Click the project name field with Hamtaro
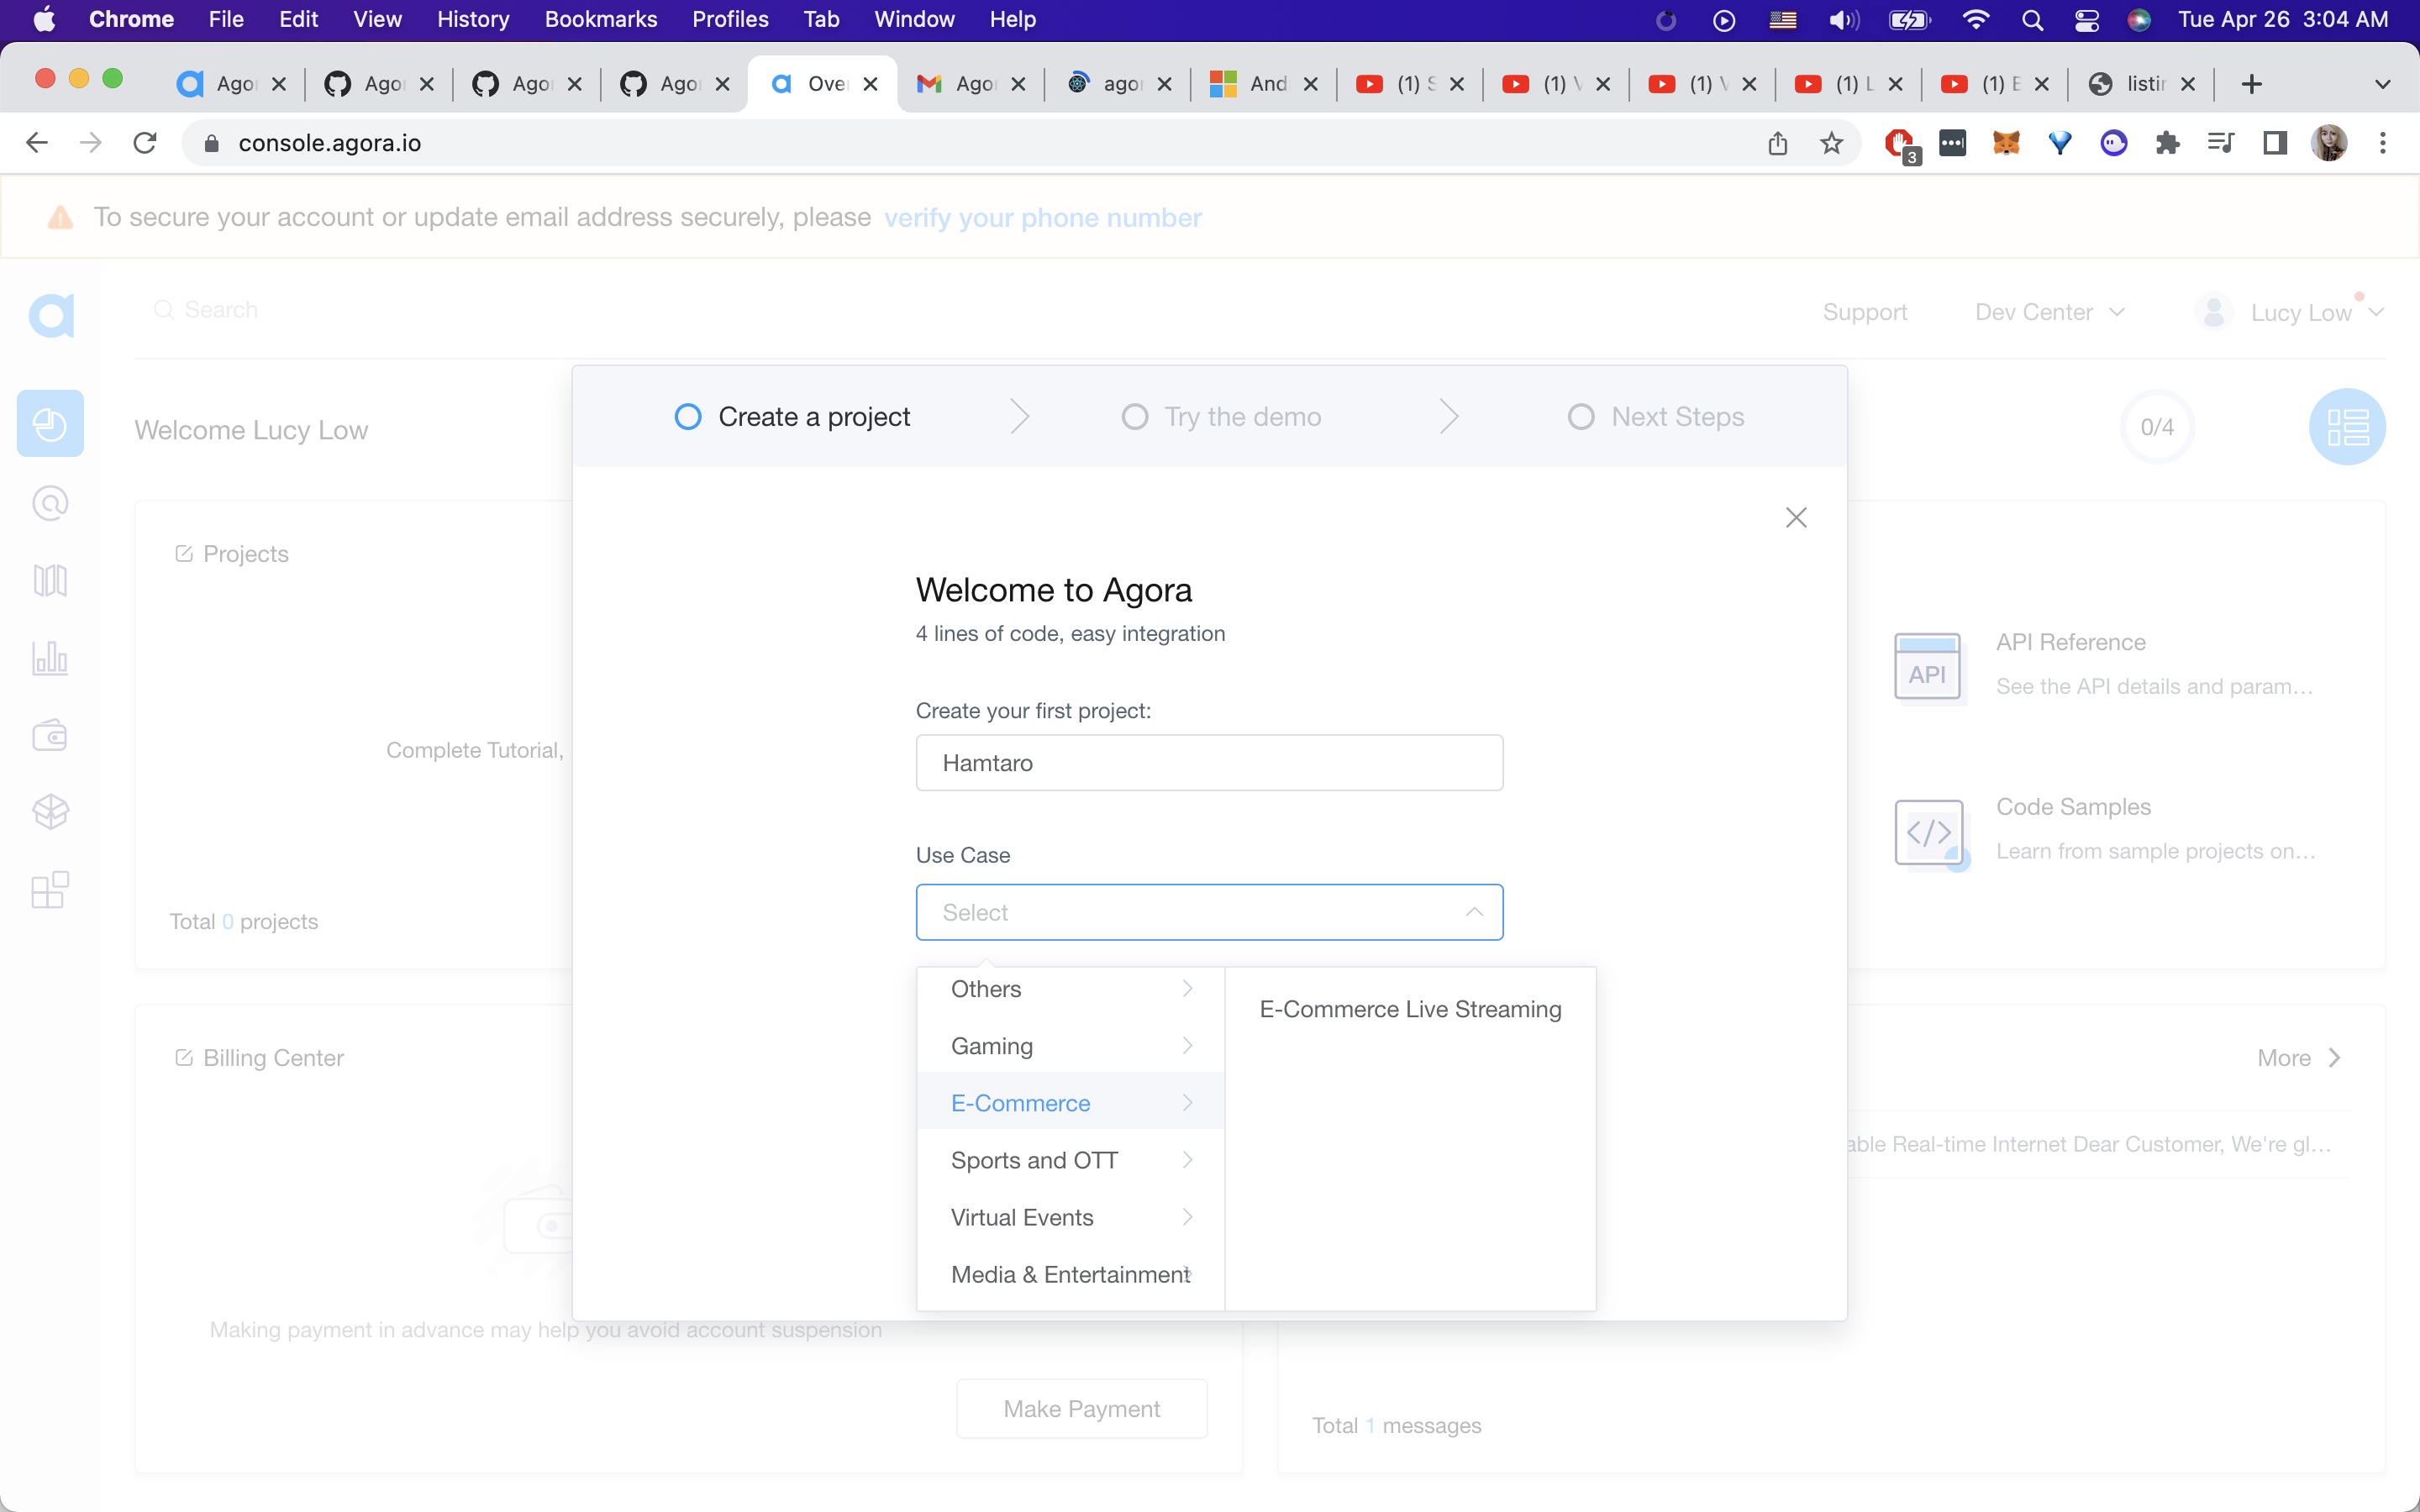 1209,763
